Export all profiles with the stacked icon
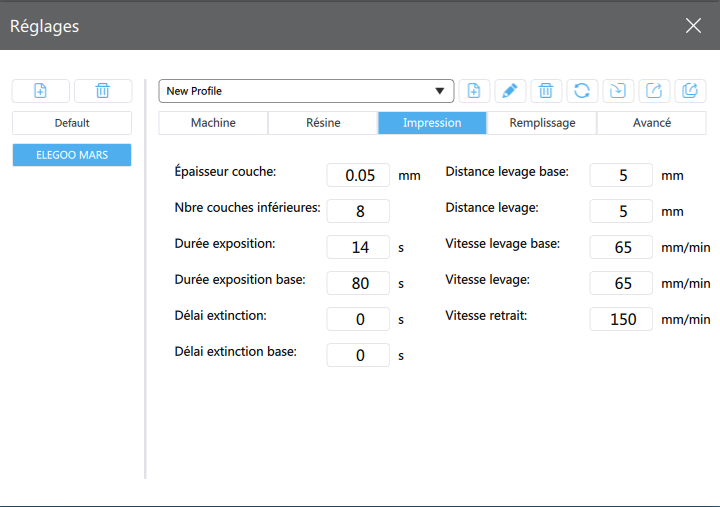The height and width of the screenshot is (507, 720). pos(690,90)
